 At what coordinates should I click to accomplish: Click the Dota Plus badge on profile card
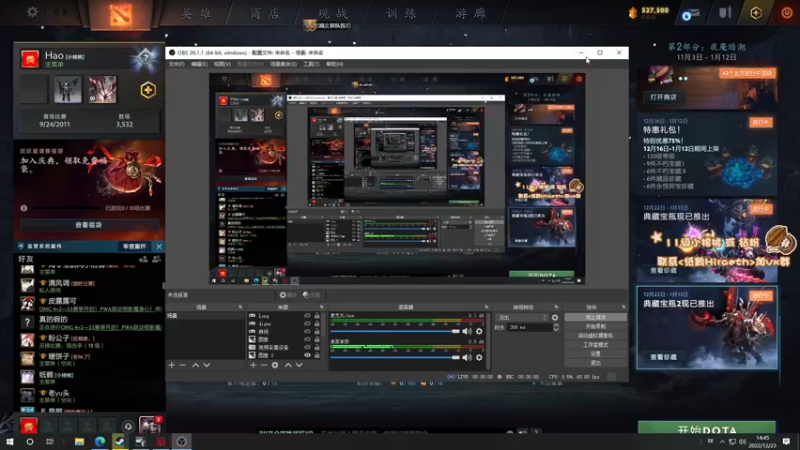tap(148, 90)
